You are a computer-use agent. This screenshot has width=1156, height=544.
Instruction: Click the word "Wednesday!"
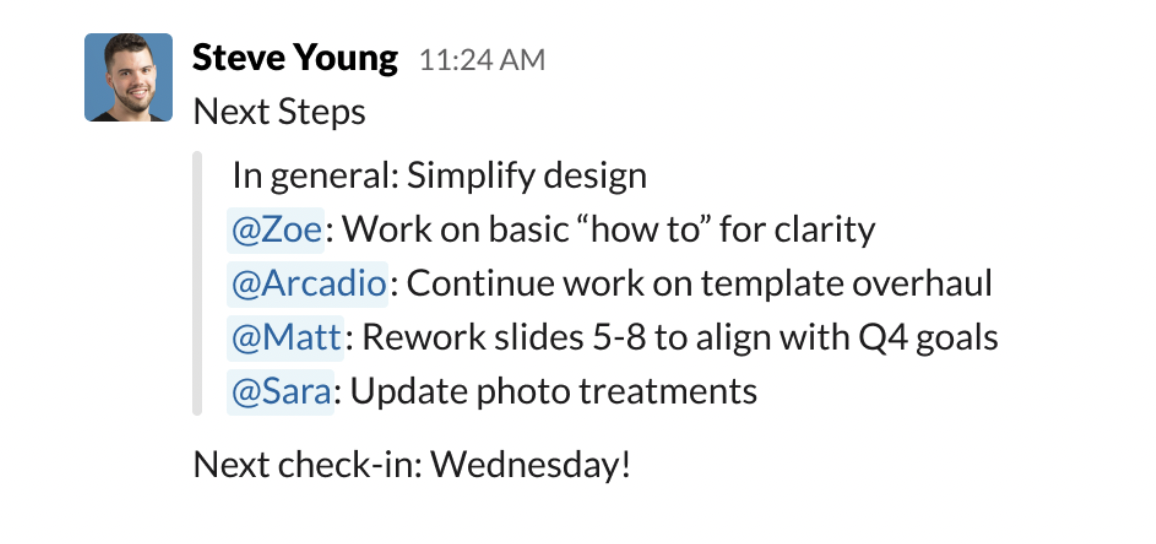click(531, 464)
